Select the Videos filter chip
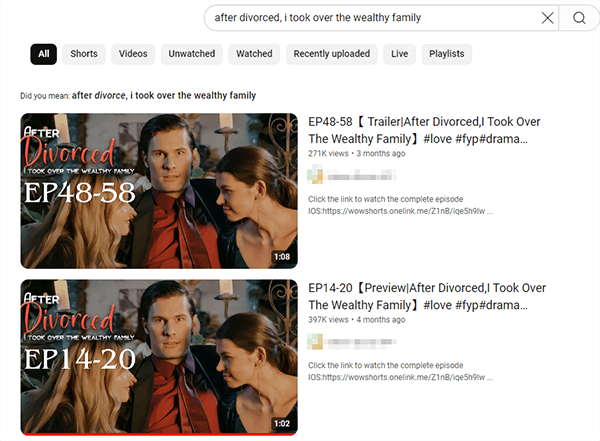600x441 pixels. pyautogui.click(x=133, y=54)
